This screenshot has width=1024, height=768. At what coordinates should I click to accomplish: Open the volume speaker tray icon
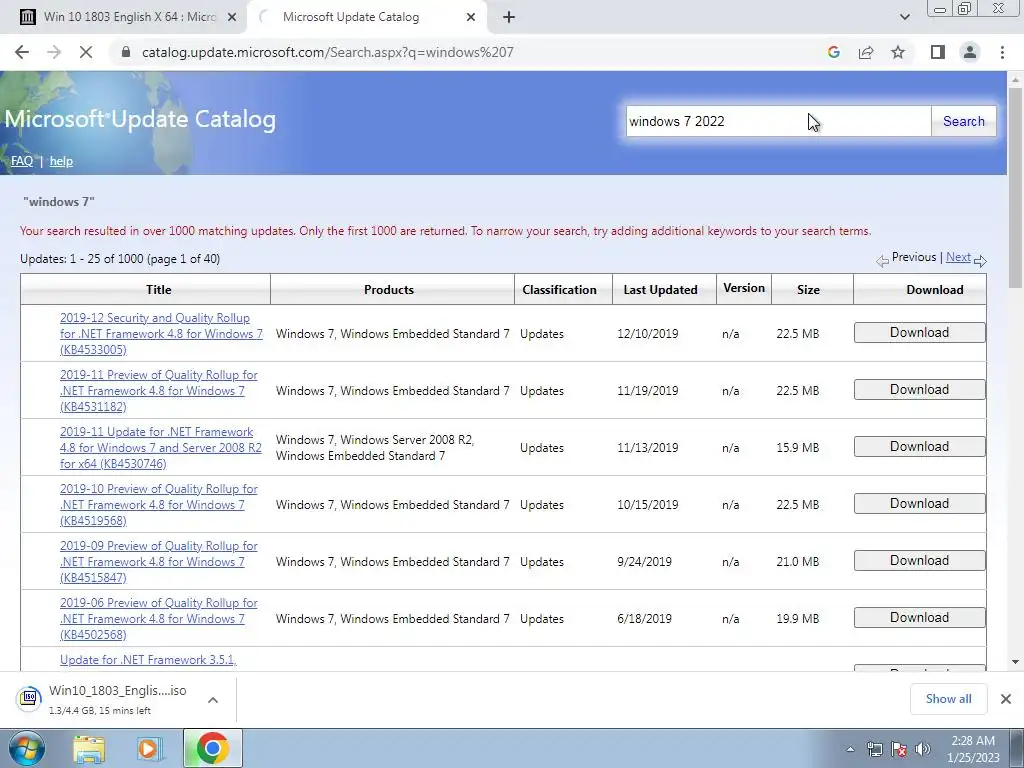tap(922, 750)
